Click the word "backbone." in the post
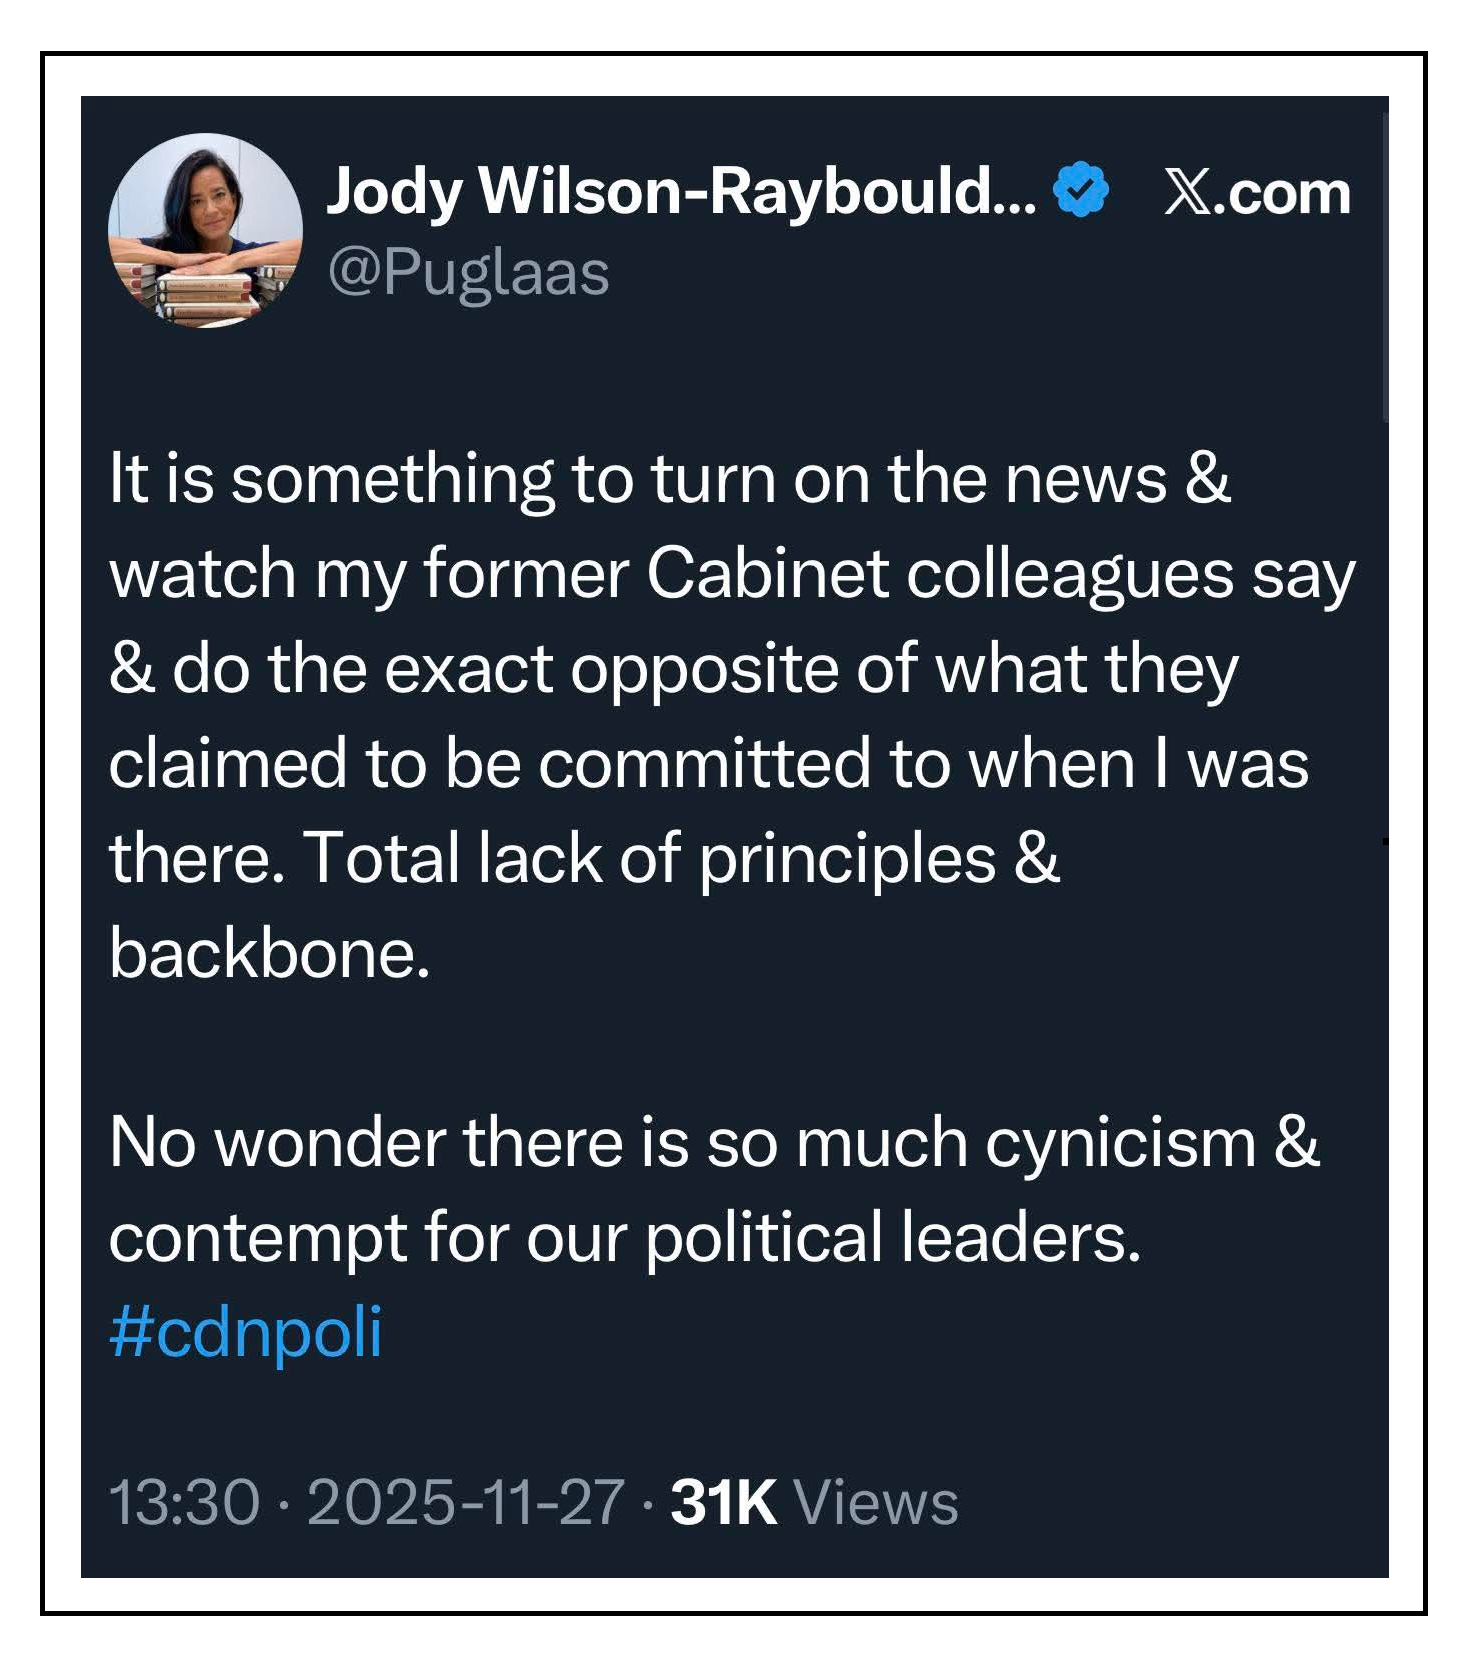Screen dimensions: 1458x1657 [x=270, y=953]
